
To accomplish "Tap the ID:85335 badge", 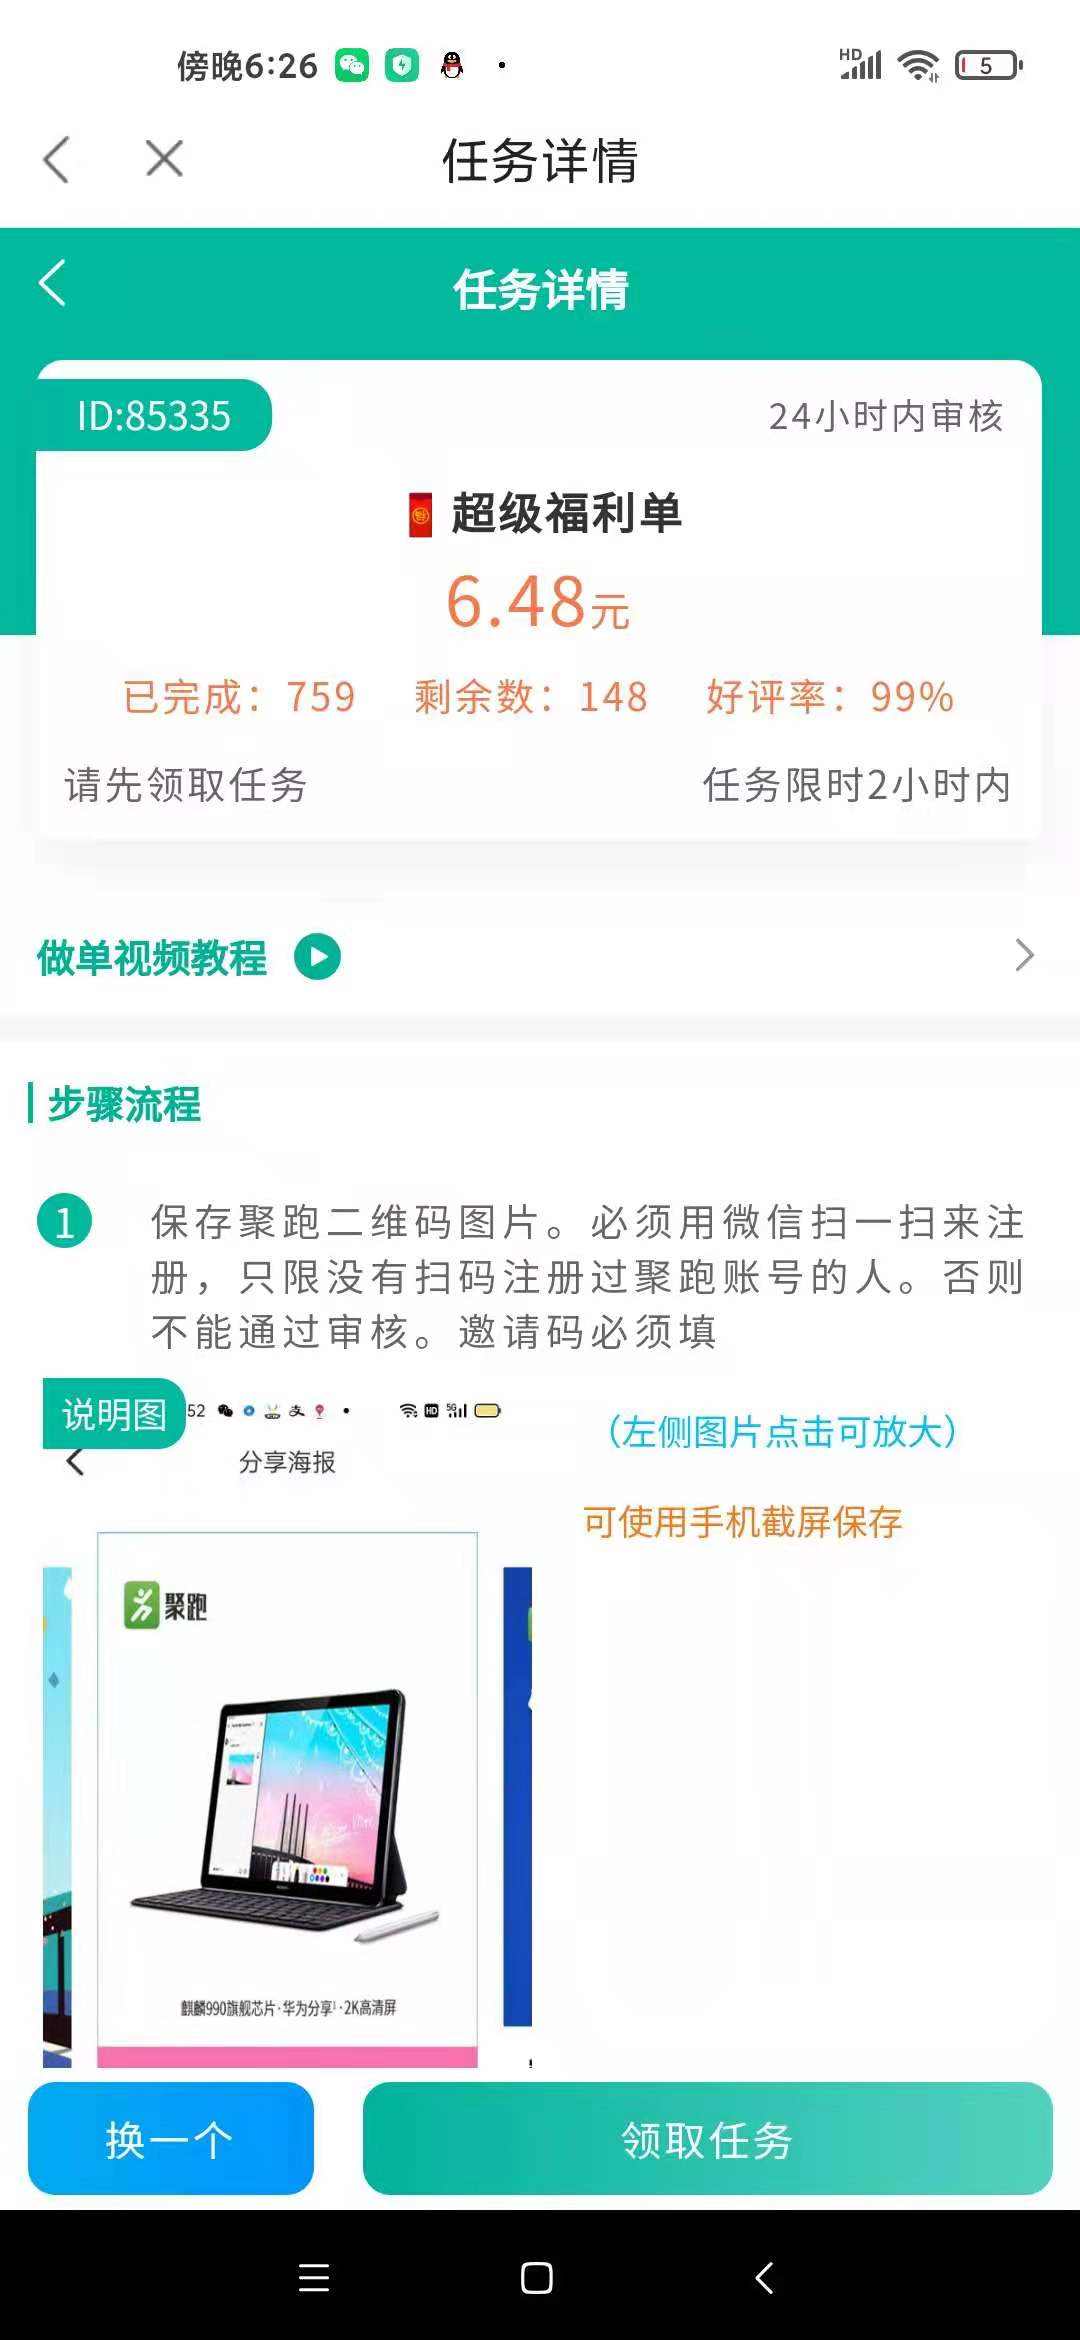I will [x=154, y=416].
